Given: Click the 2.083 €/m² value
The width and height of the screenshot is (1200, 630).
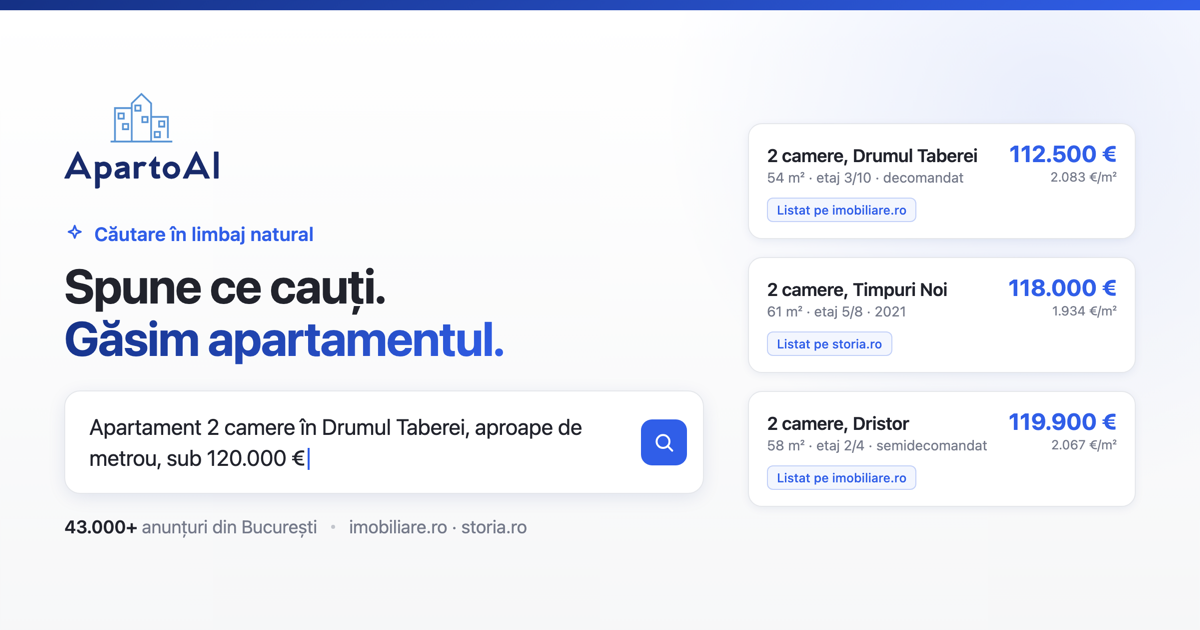Looking at the screenshot, I should [1083, 177].
